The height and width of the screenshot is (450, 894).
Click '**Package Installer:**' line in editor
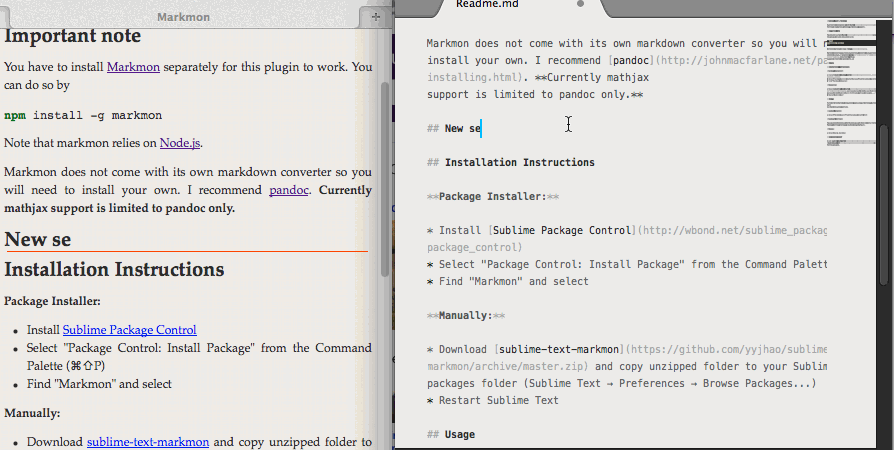pyautogui.click(x=493, y=196)
